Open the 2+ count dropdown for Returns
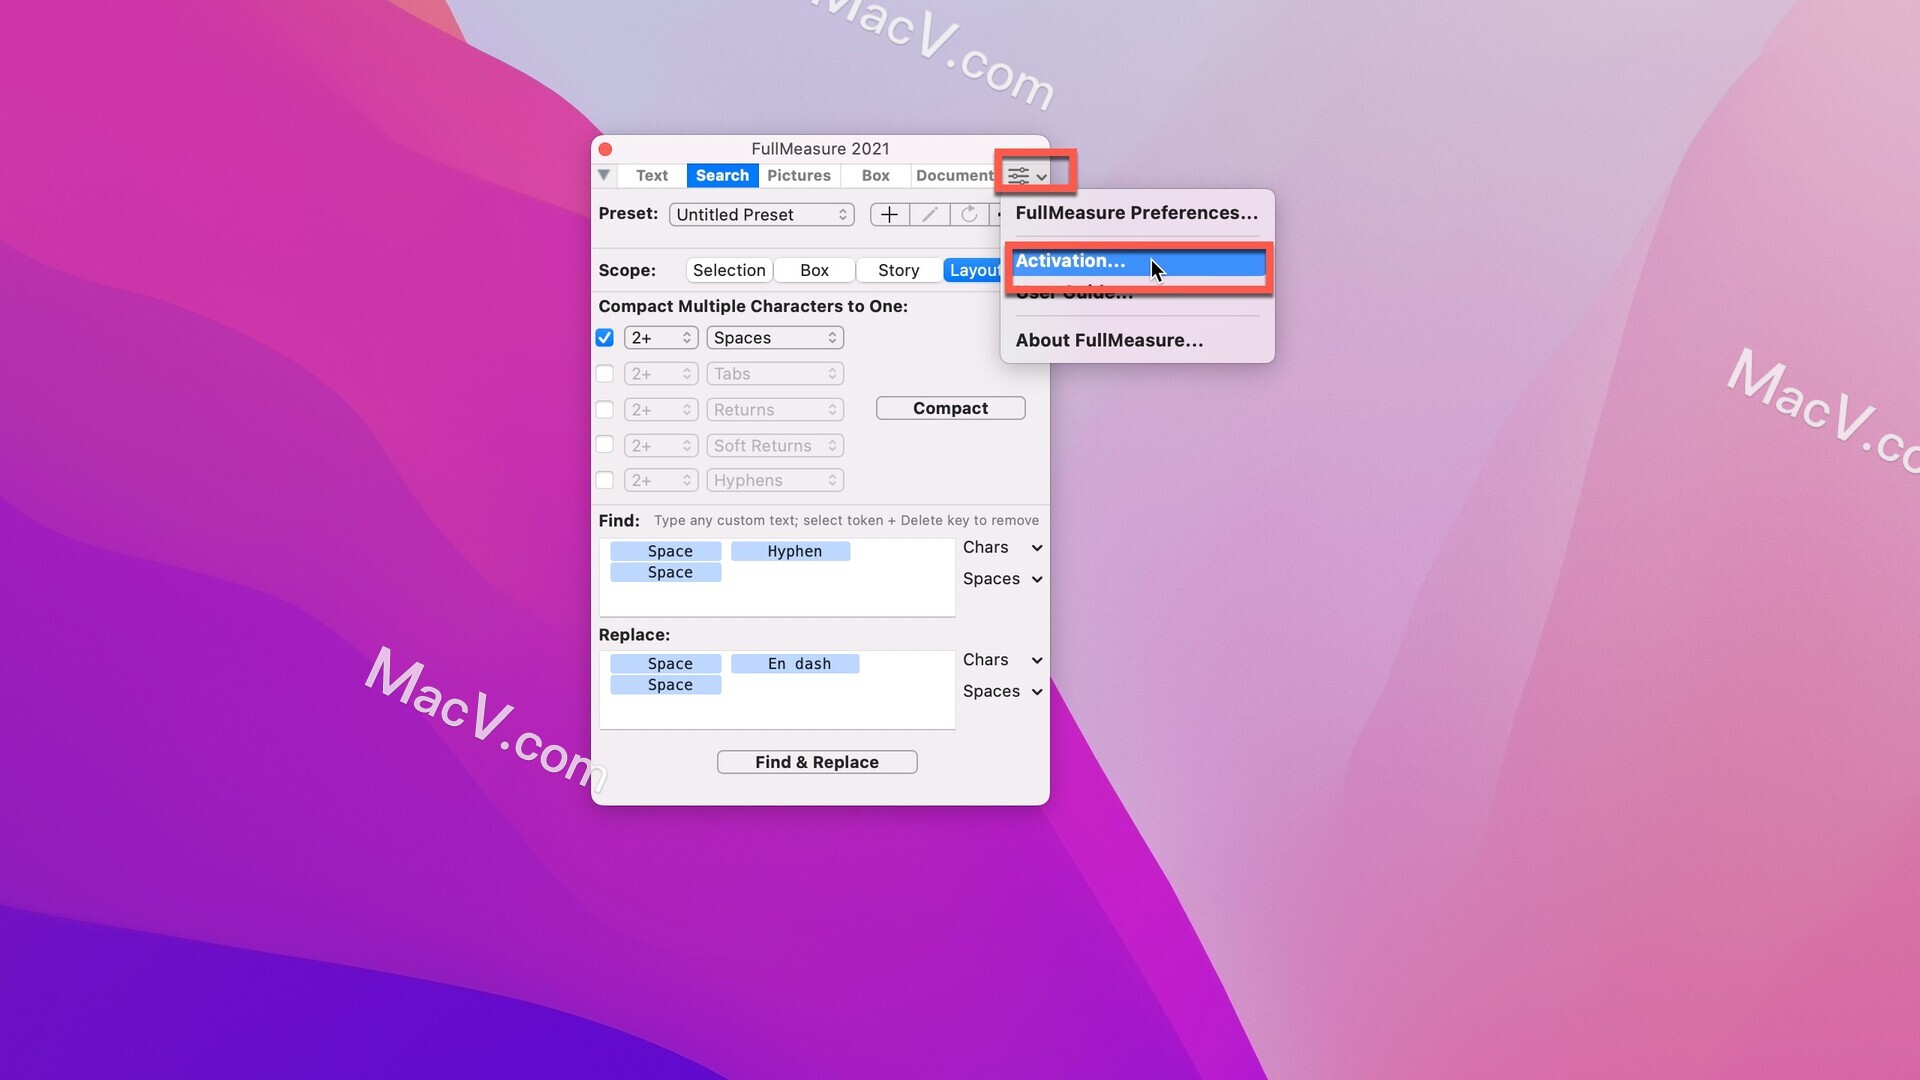The width and height of the screenshot is (1920, 1080). pos(661,410)
